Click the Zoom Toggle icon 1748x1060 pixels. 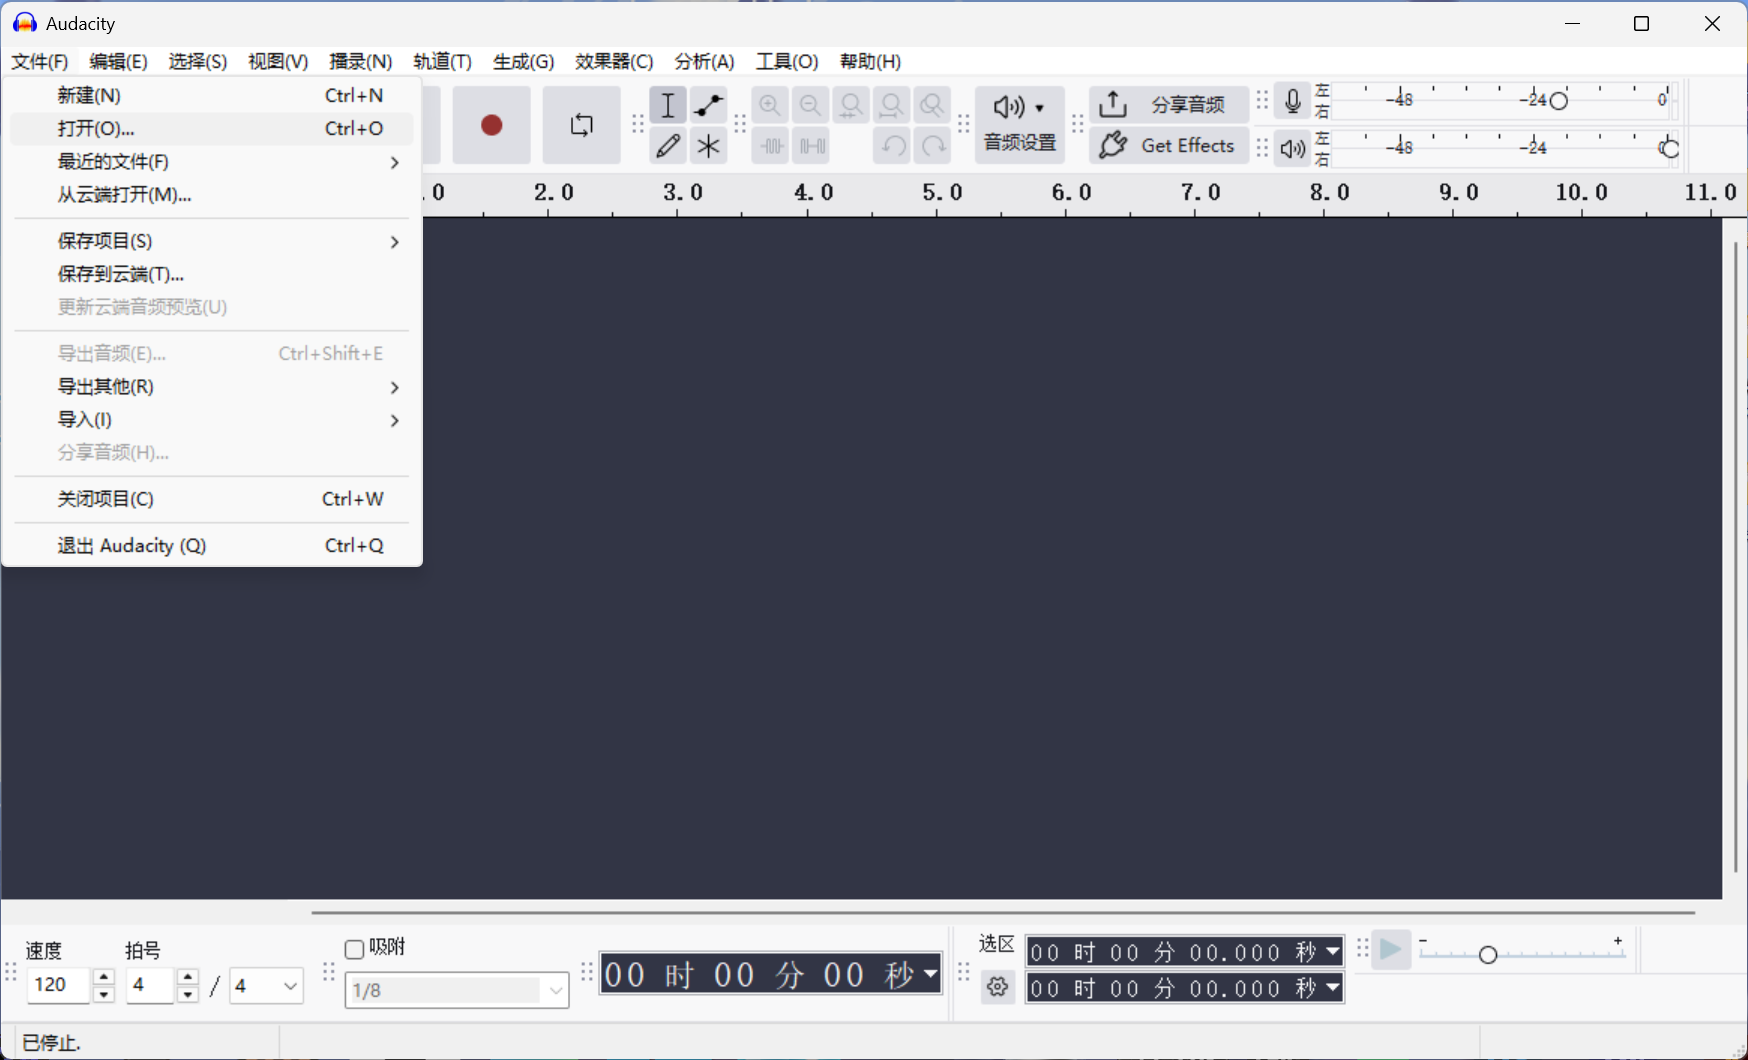click(932, 105)
